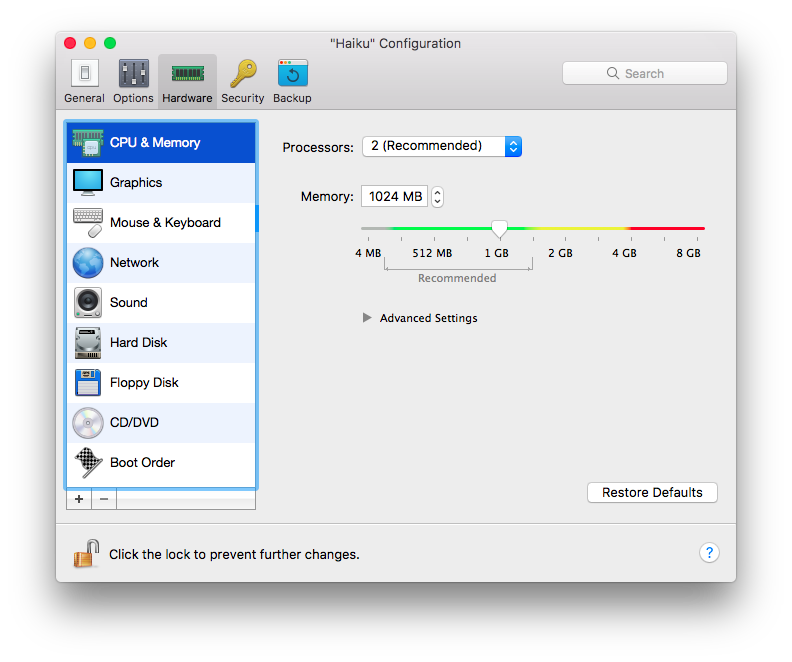Open the Security tab with key icon

click(242, 80)
